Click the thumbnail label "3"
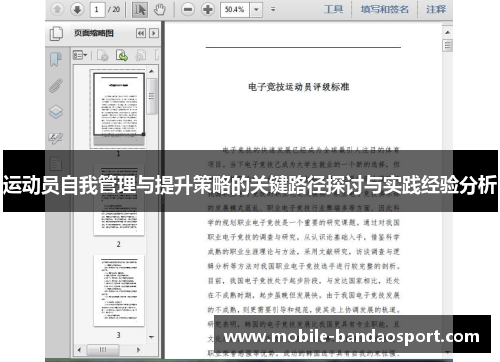500x362 pixels. [118, 335]
